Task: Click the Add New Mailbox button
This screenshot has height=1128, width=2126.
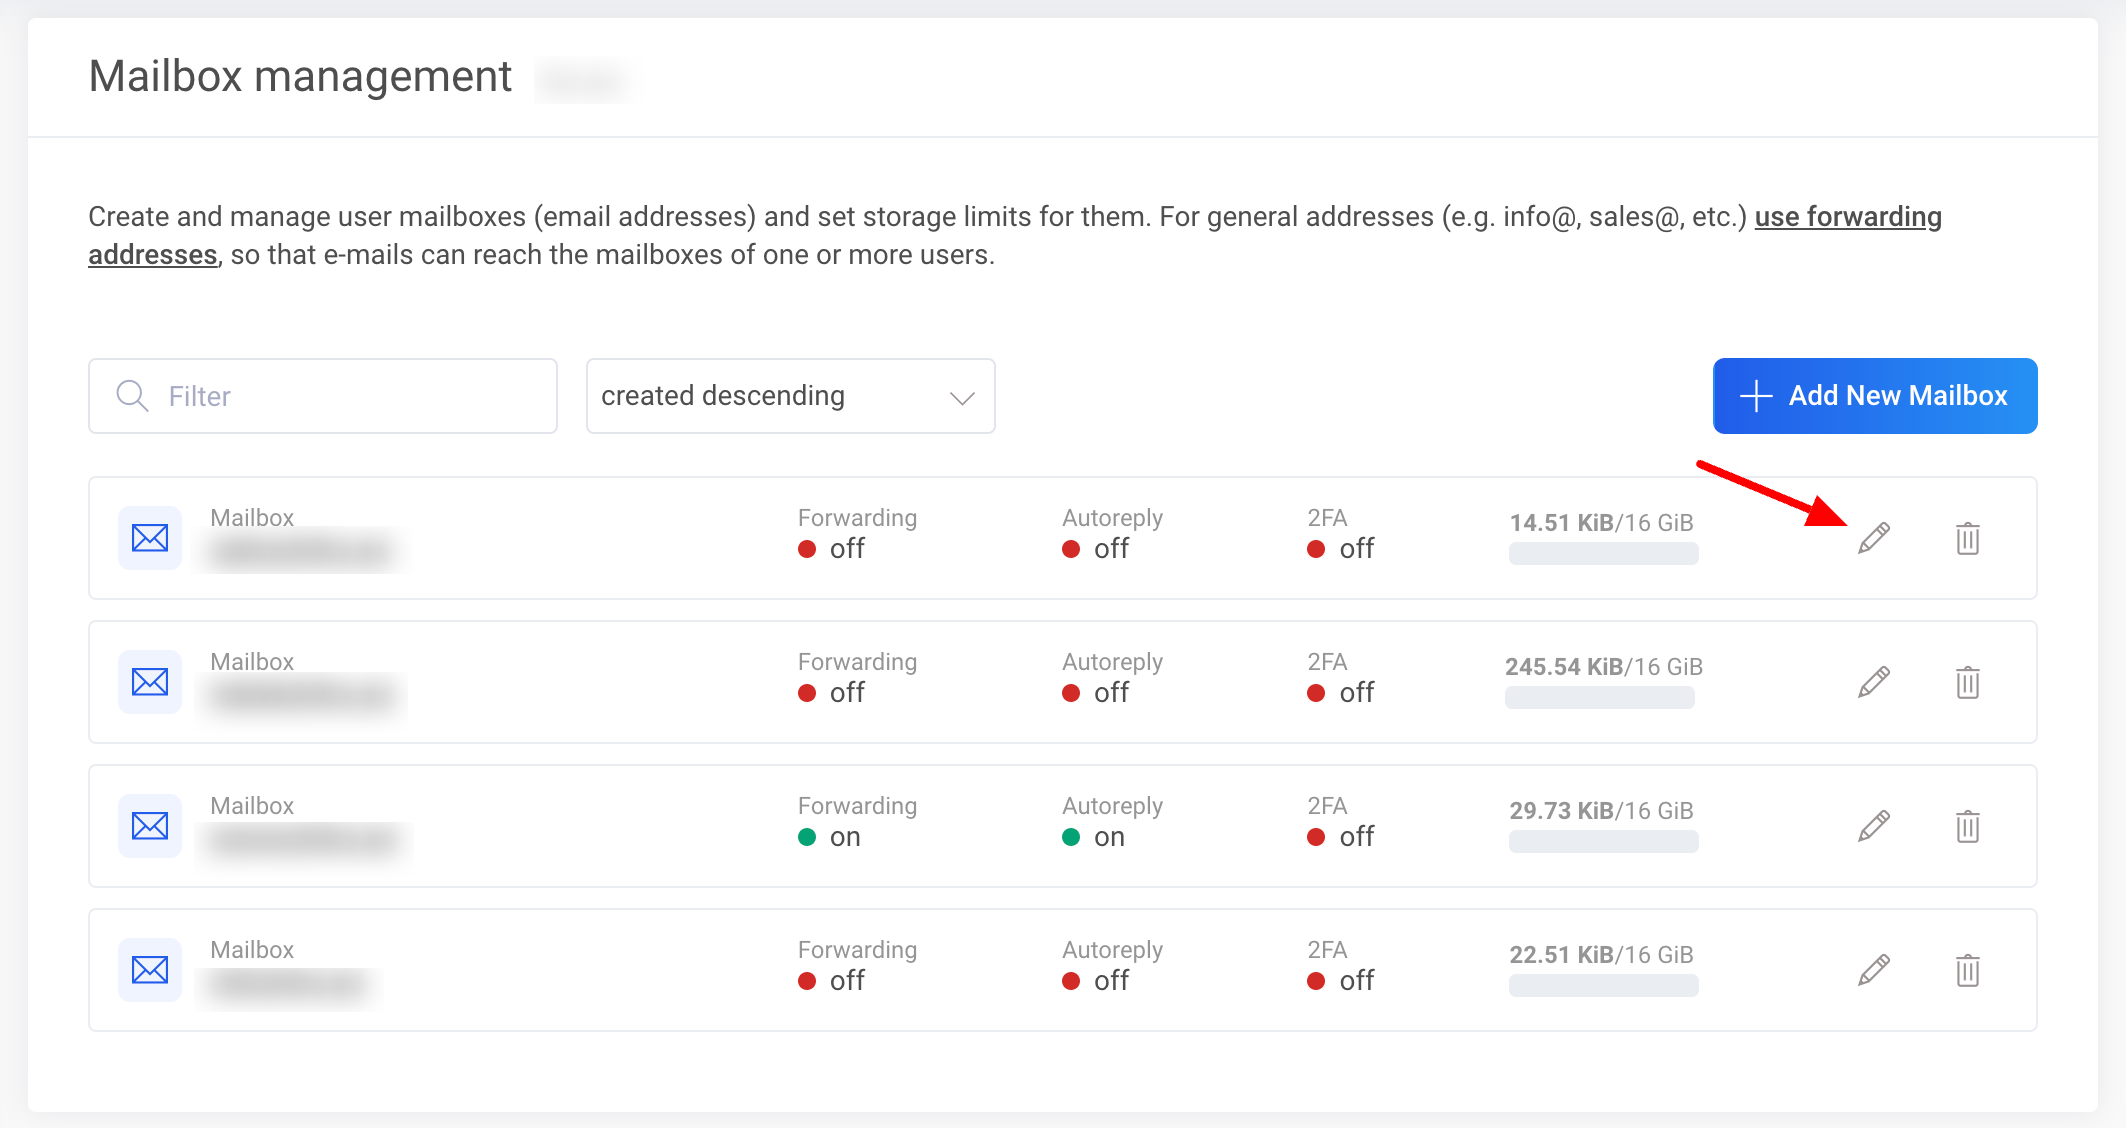Action: [x=1874, y=396]
